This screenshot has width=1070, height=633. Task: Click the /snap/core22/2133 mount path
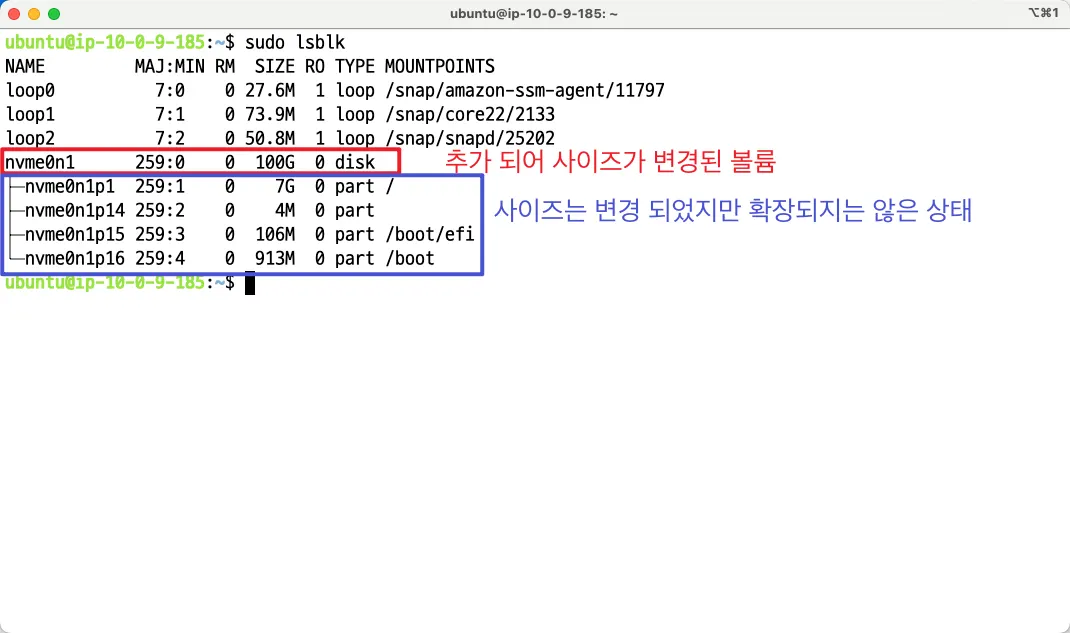coord(470,115)
